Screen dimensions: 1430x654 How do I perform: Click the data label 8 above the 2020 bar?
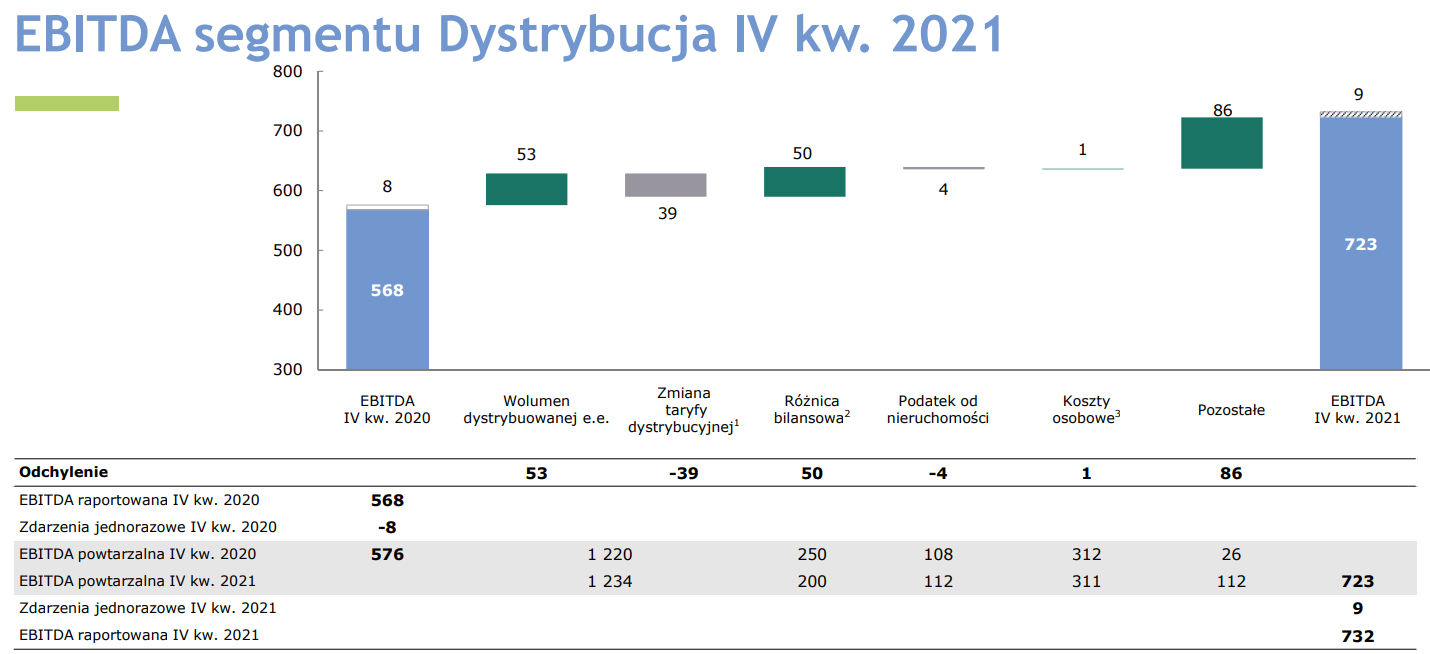388,185
